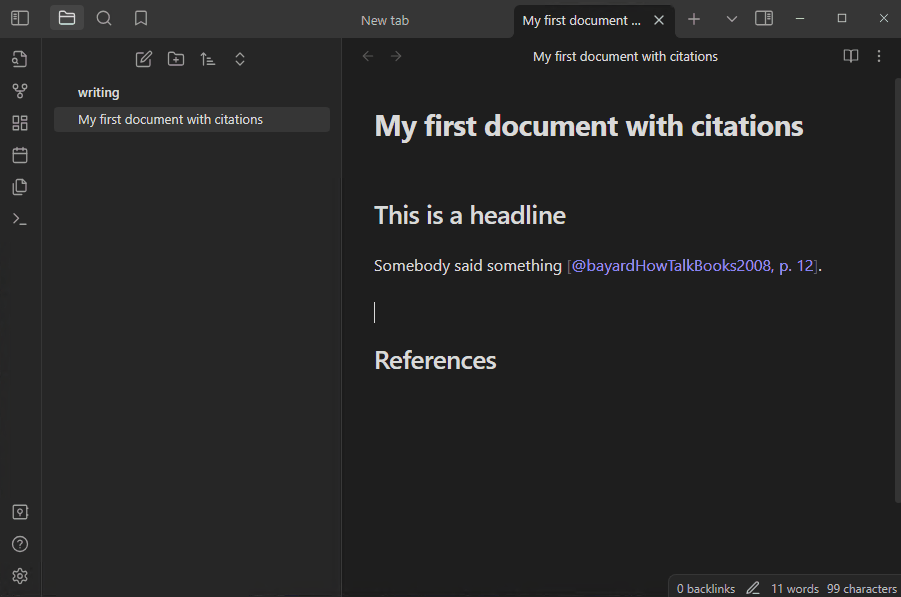901x597 pixels.
Task: Click the '99 characters' status entry
Action: (x=861, y=589)
